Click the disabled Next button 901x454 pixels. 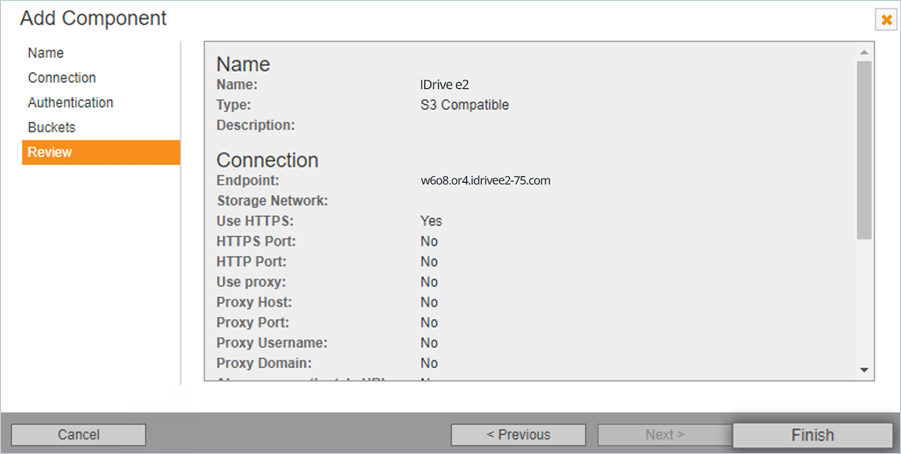click(664, 435)
